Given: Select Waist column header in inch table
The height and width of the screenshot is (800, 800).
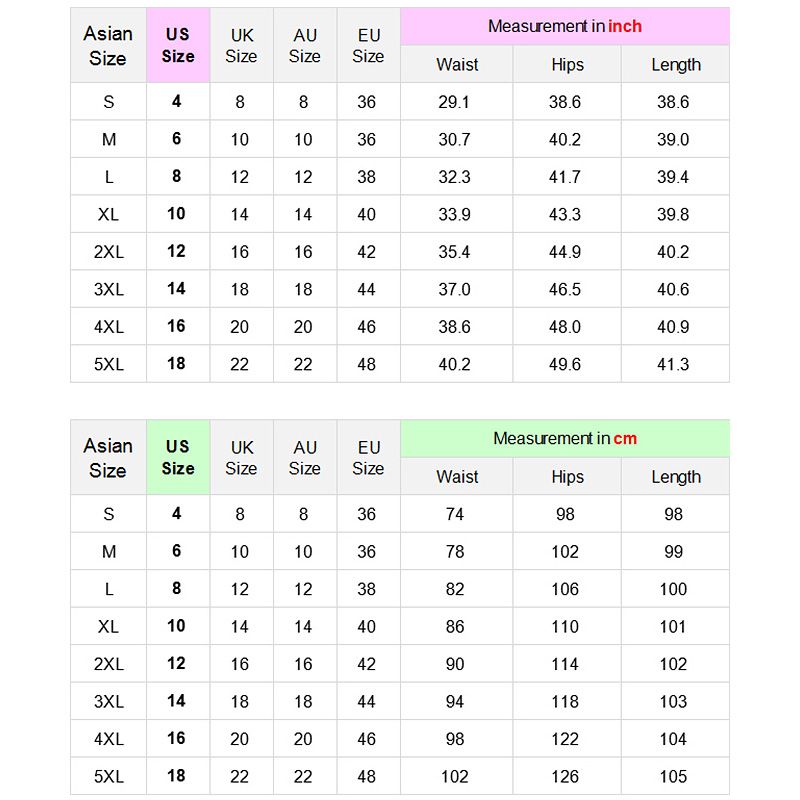Looking at the screenshot, I should [457, 65].
